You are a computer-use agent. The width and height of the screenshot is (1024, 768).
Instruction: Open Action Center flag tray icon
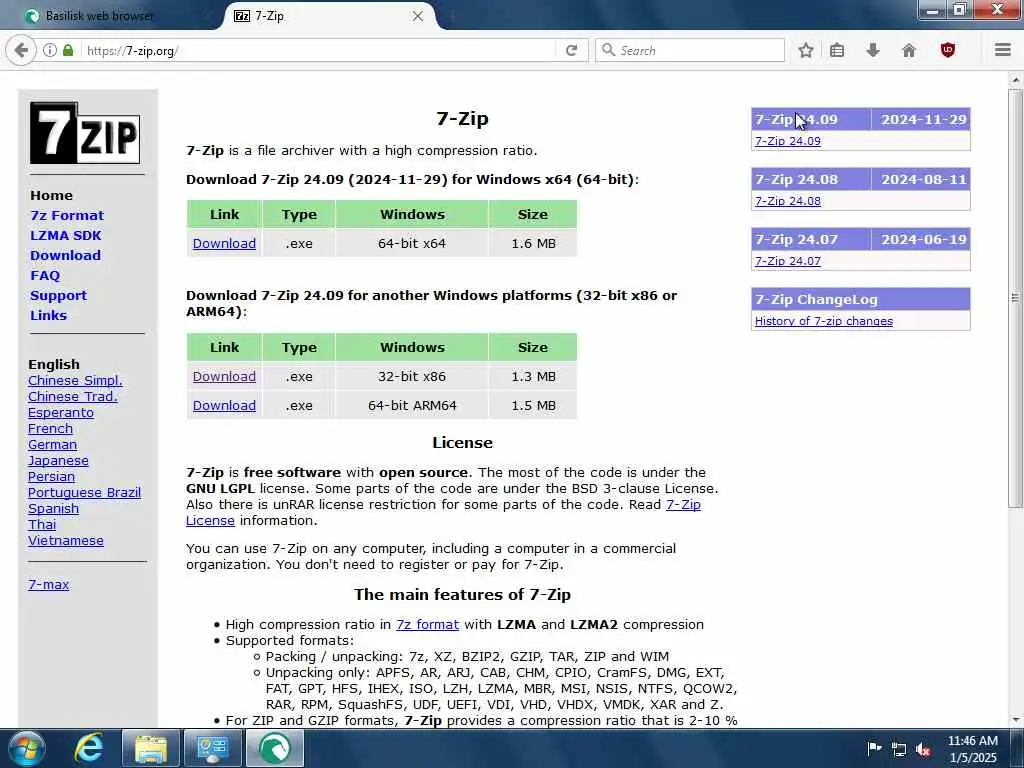coord(874,749)
